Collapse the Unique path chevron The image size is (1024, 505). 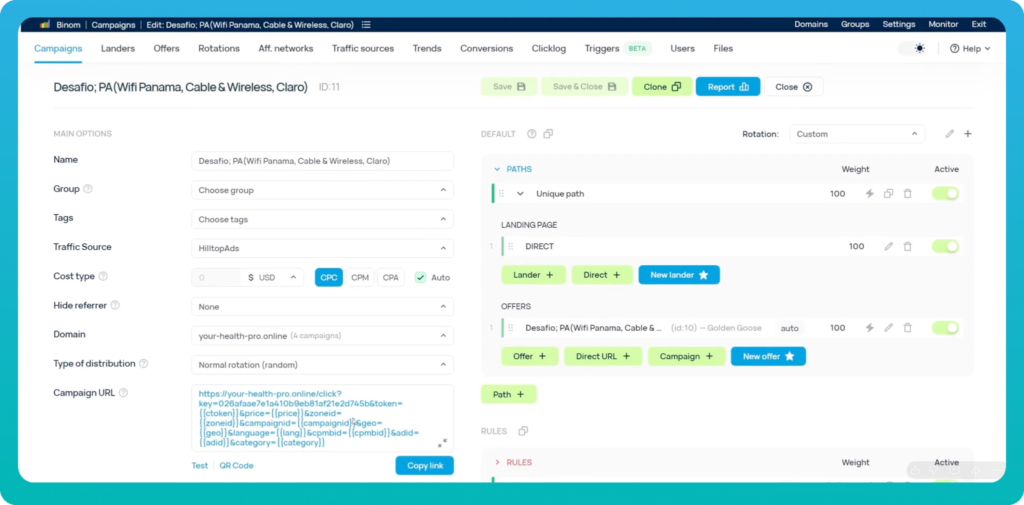[520, 193]
